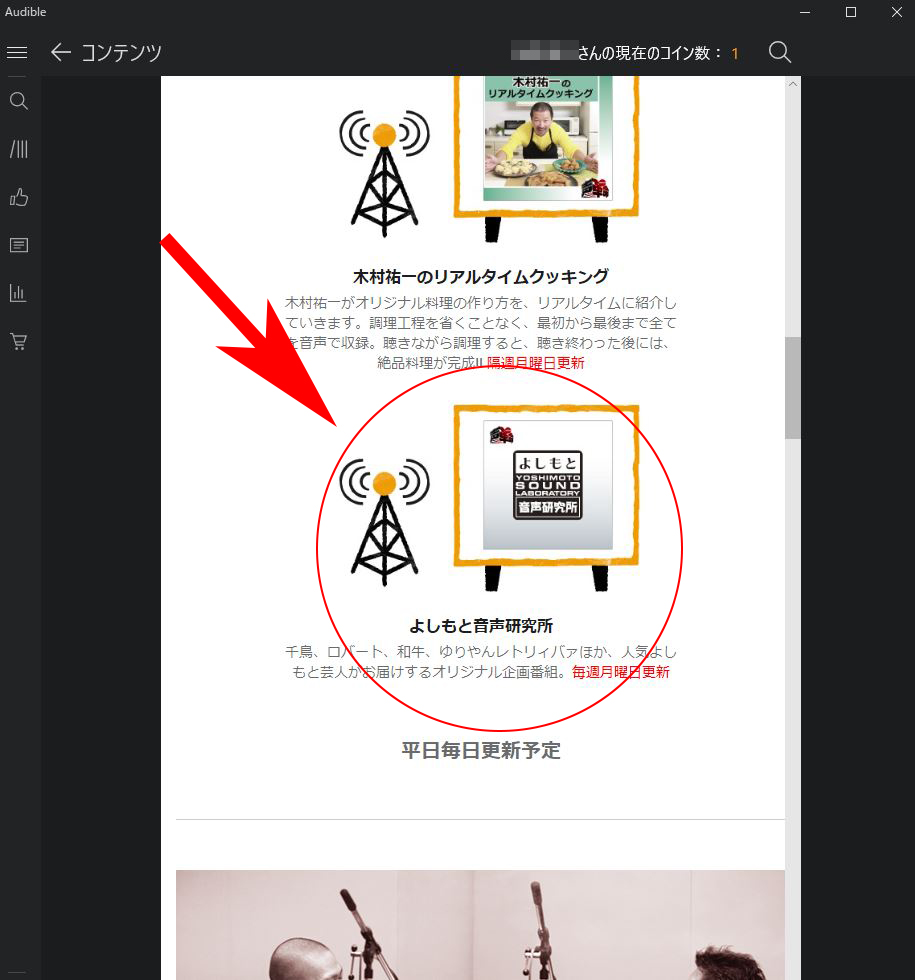
Task: Minimize the Audible window
Action: tap(805, 12)
